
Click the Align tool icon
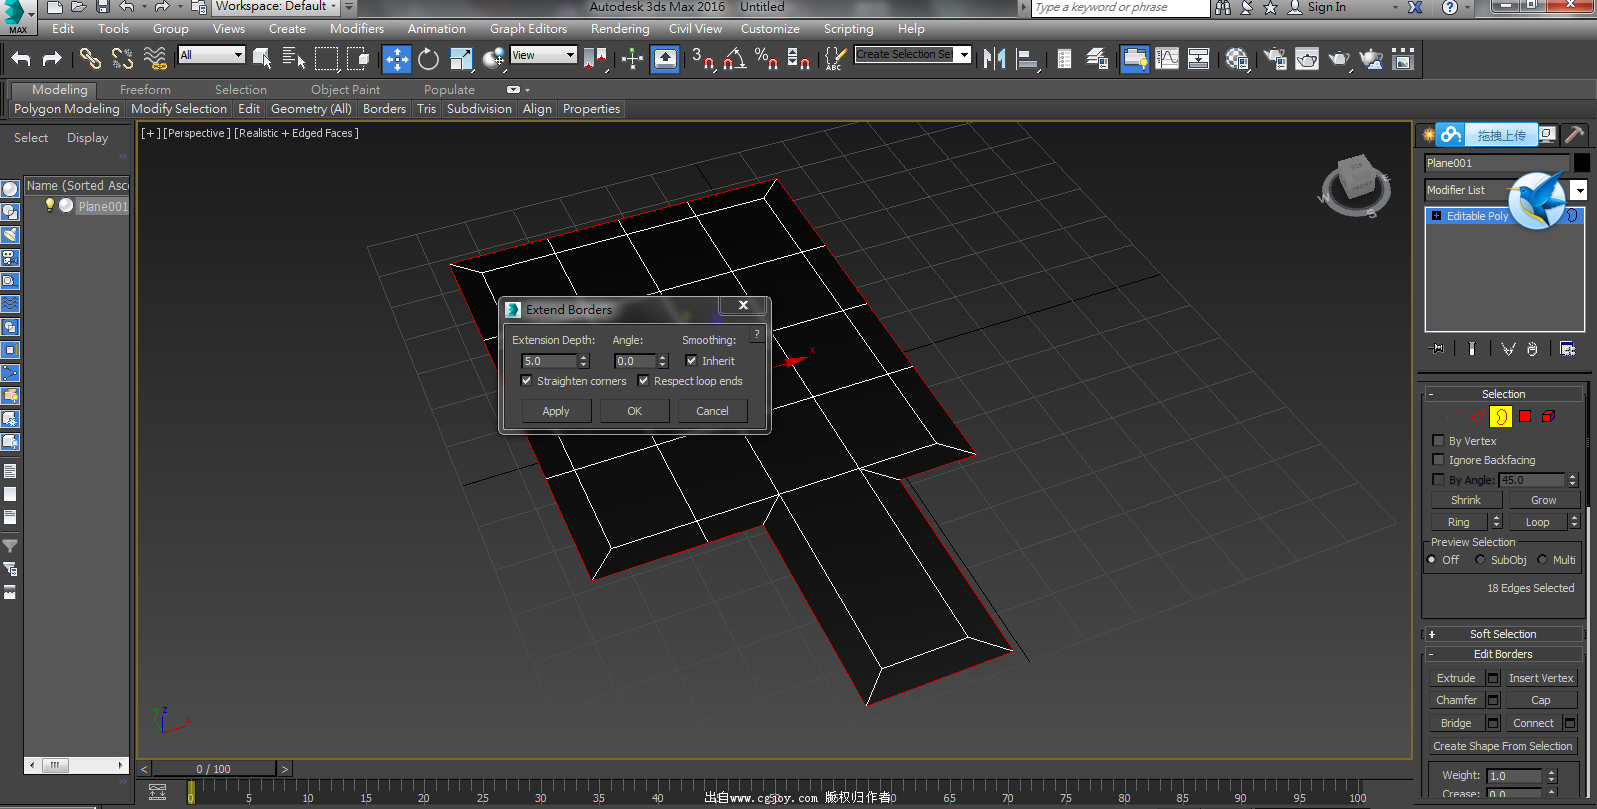1027,59
